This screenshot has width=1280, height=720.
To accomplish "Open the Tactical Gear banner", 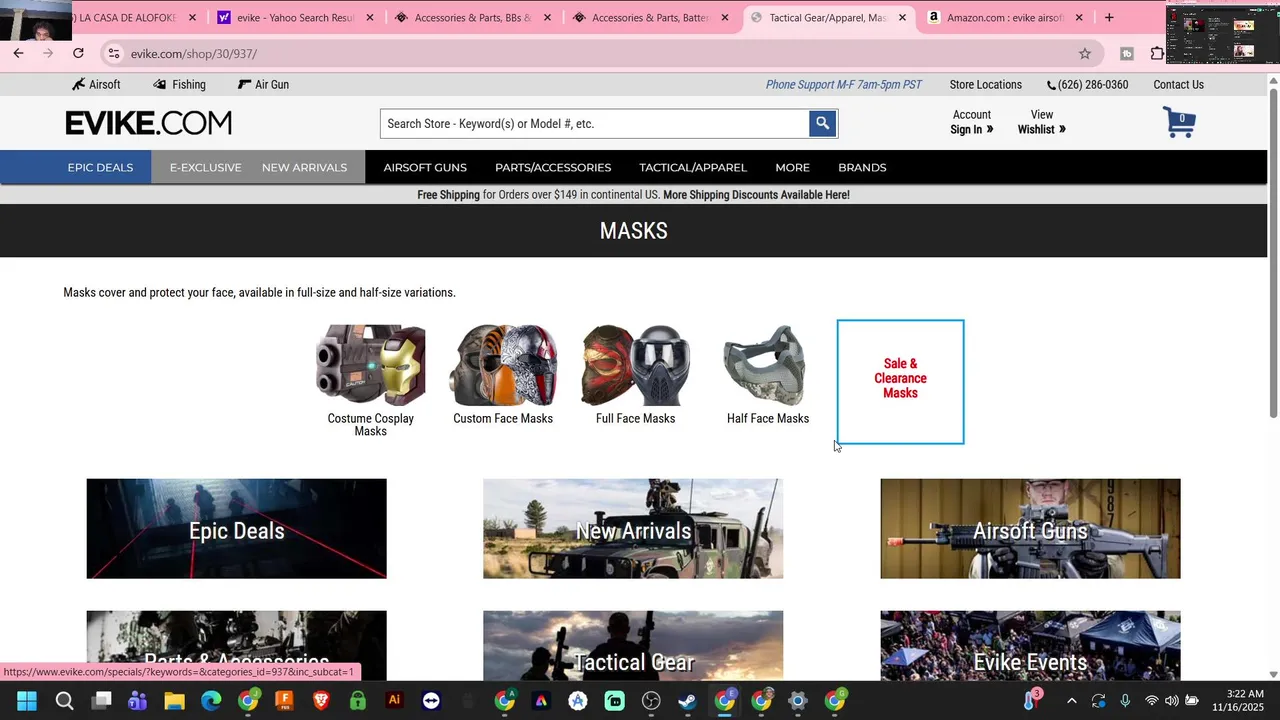I will (x=633, y=645).
